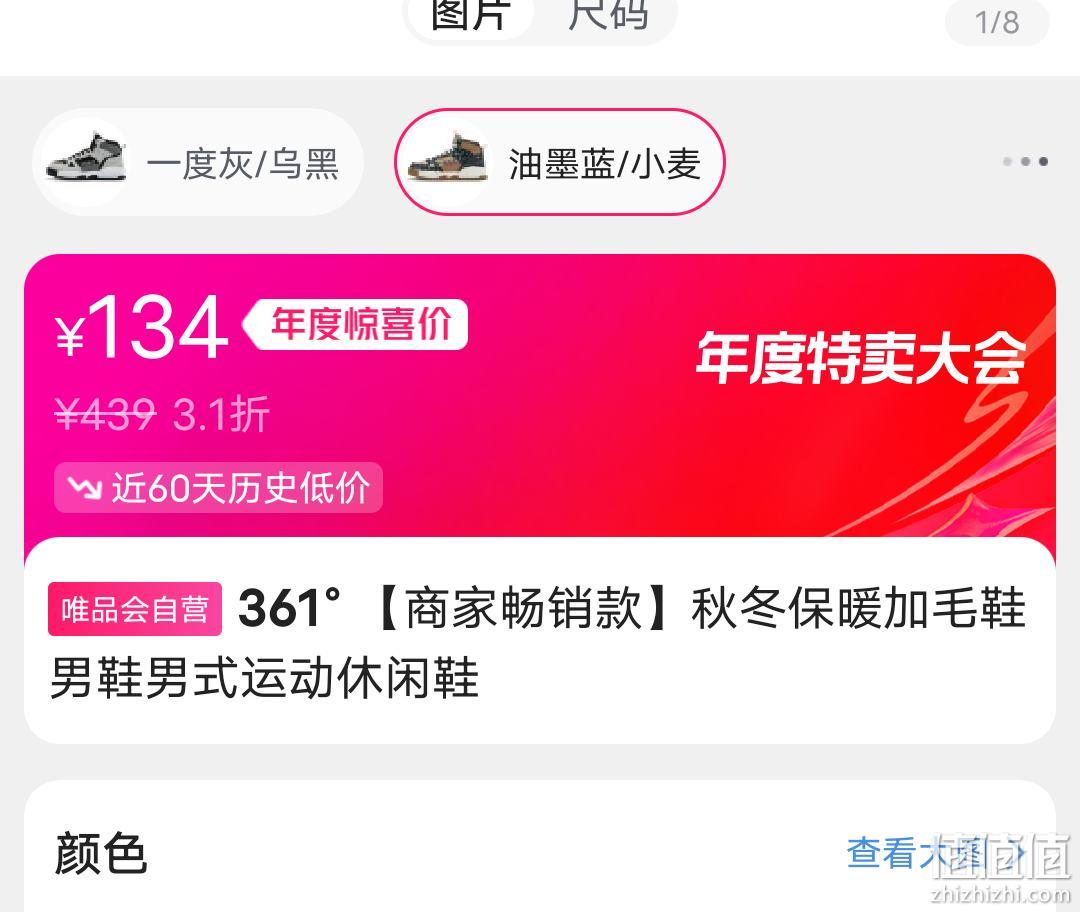The height and width of the screenshot is (912, 1080).
Task: Switch to the 尺码 tab
Action: click(608, 15)
